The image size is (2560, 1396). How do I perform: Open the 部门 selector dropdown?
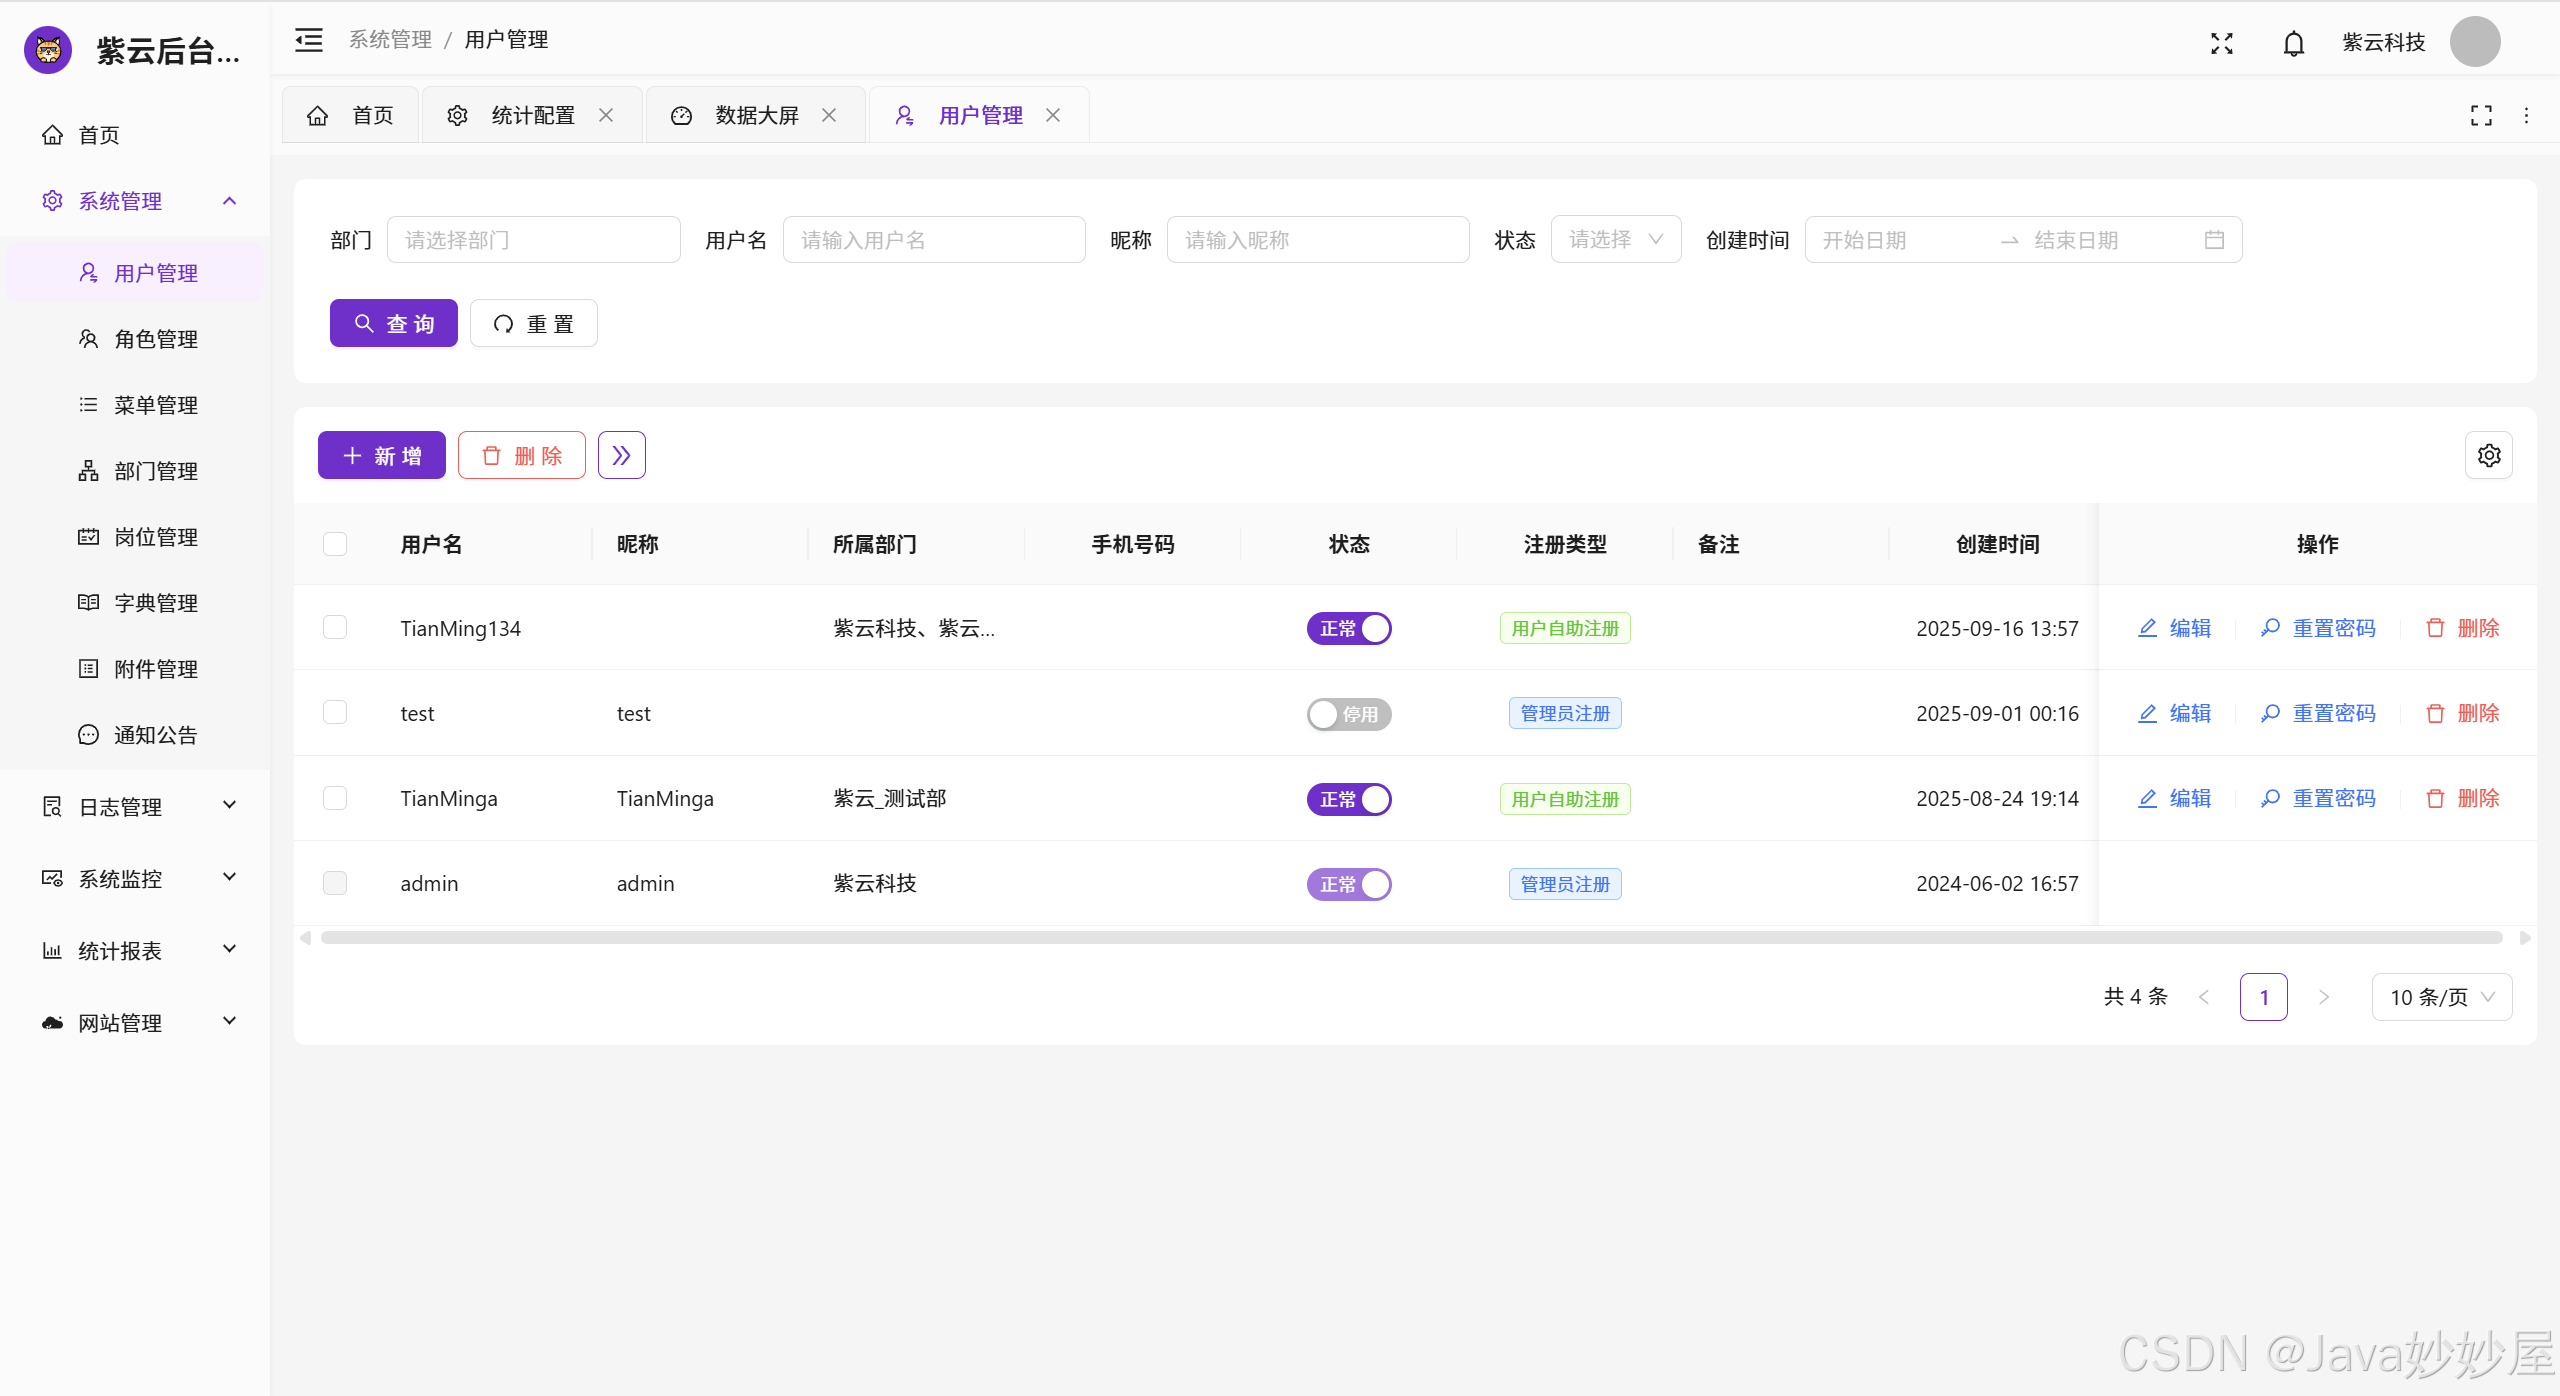(x=534, y=240)
